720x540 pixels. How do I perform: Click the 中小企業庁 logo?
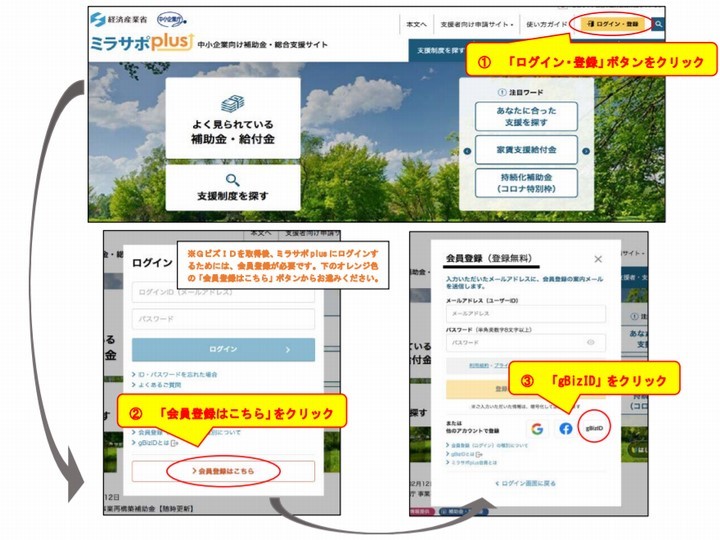pyautogui.click(x=171, y=19)
